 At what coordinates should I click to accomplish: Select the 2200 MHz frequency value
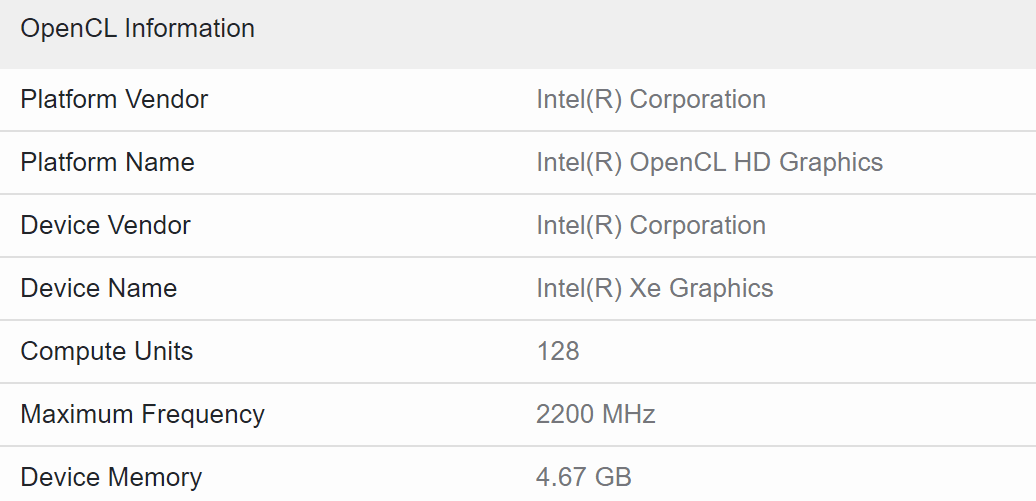pyautogui.click(x=595, y=415)
